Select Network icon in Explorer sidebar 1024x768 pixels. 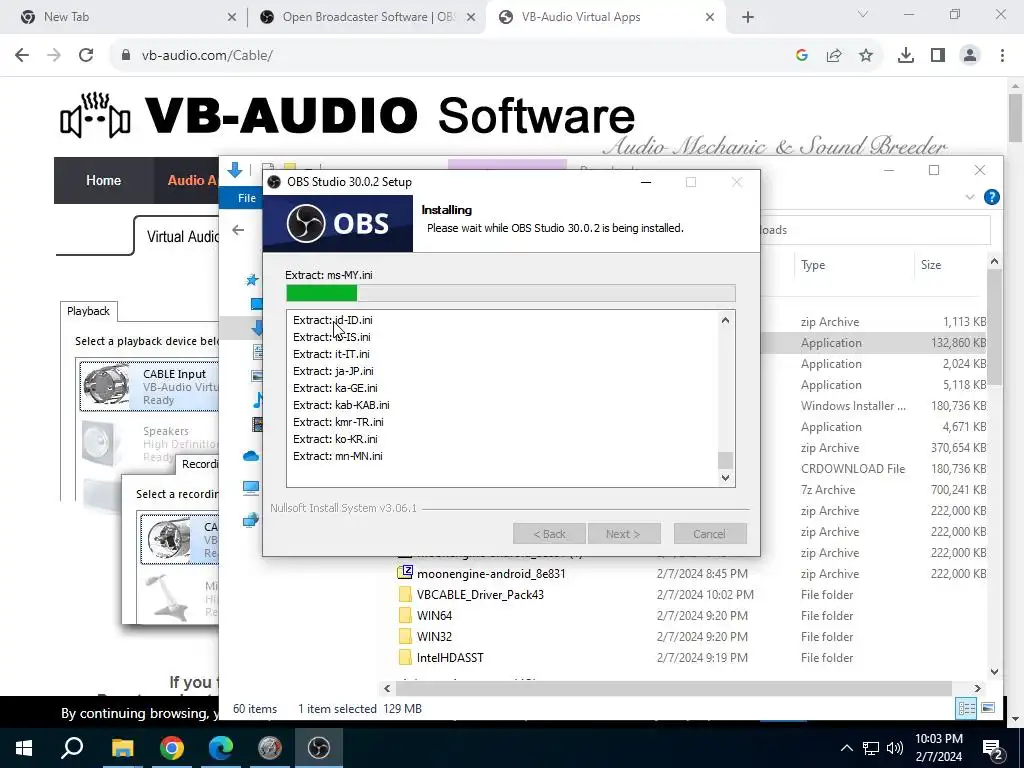tap(251, 520)
